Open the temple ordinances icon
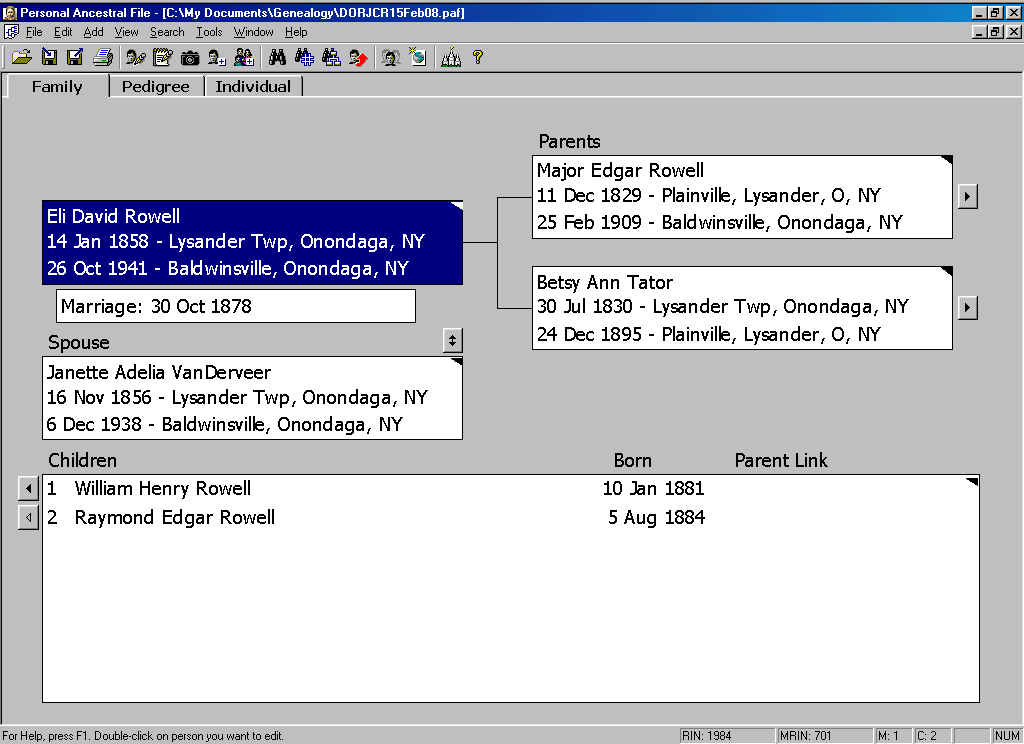Viewport: 1024px width, 744px height. [451, 57]
